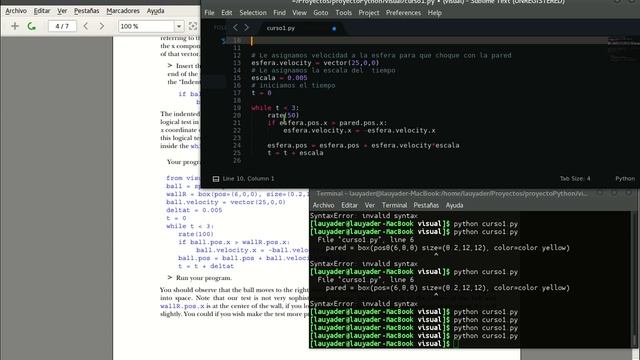Open Ayuda menu in the PDF viewer
The height and width of the screenshot is (360, 640).
(x=156, y=11)
